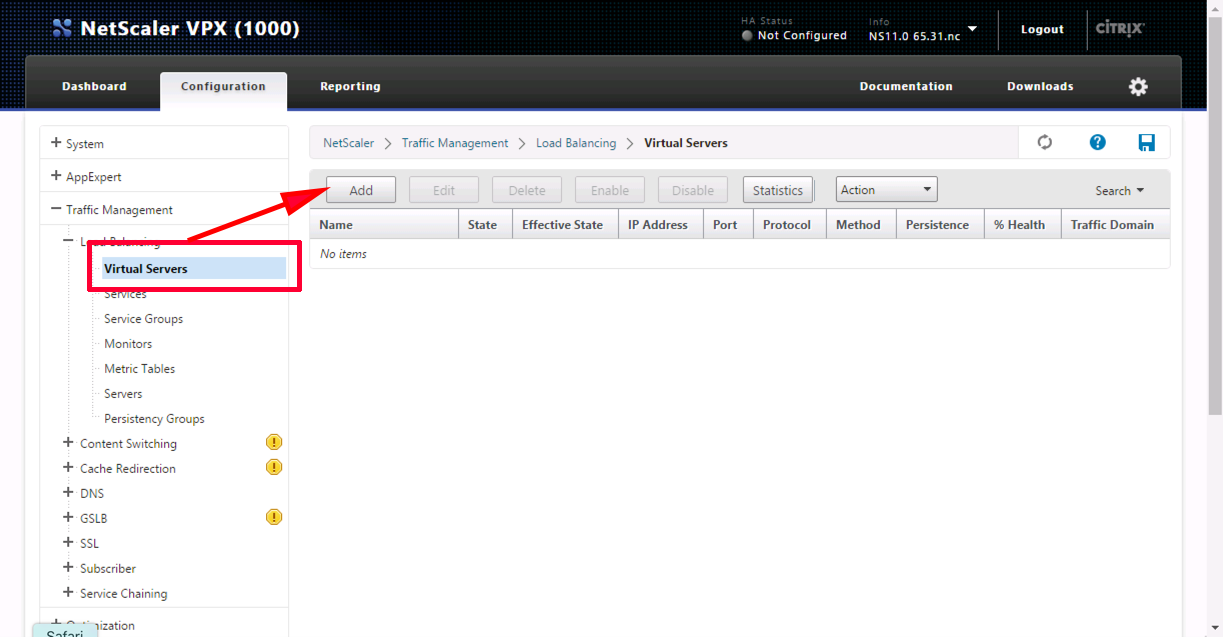Open the settings gear icon
1223x637 pixels.
1138,86
